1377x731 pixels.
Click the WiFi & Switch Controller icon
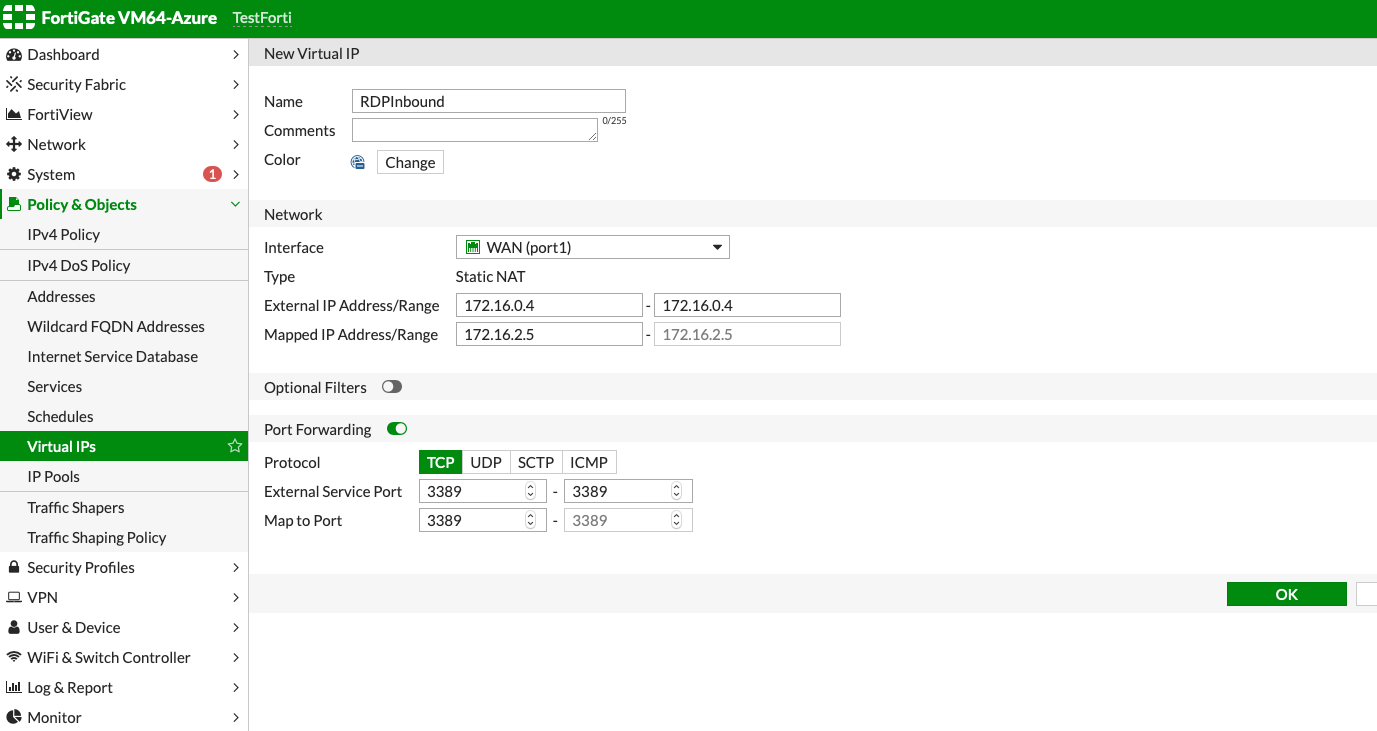(x=13, y=657)
